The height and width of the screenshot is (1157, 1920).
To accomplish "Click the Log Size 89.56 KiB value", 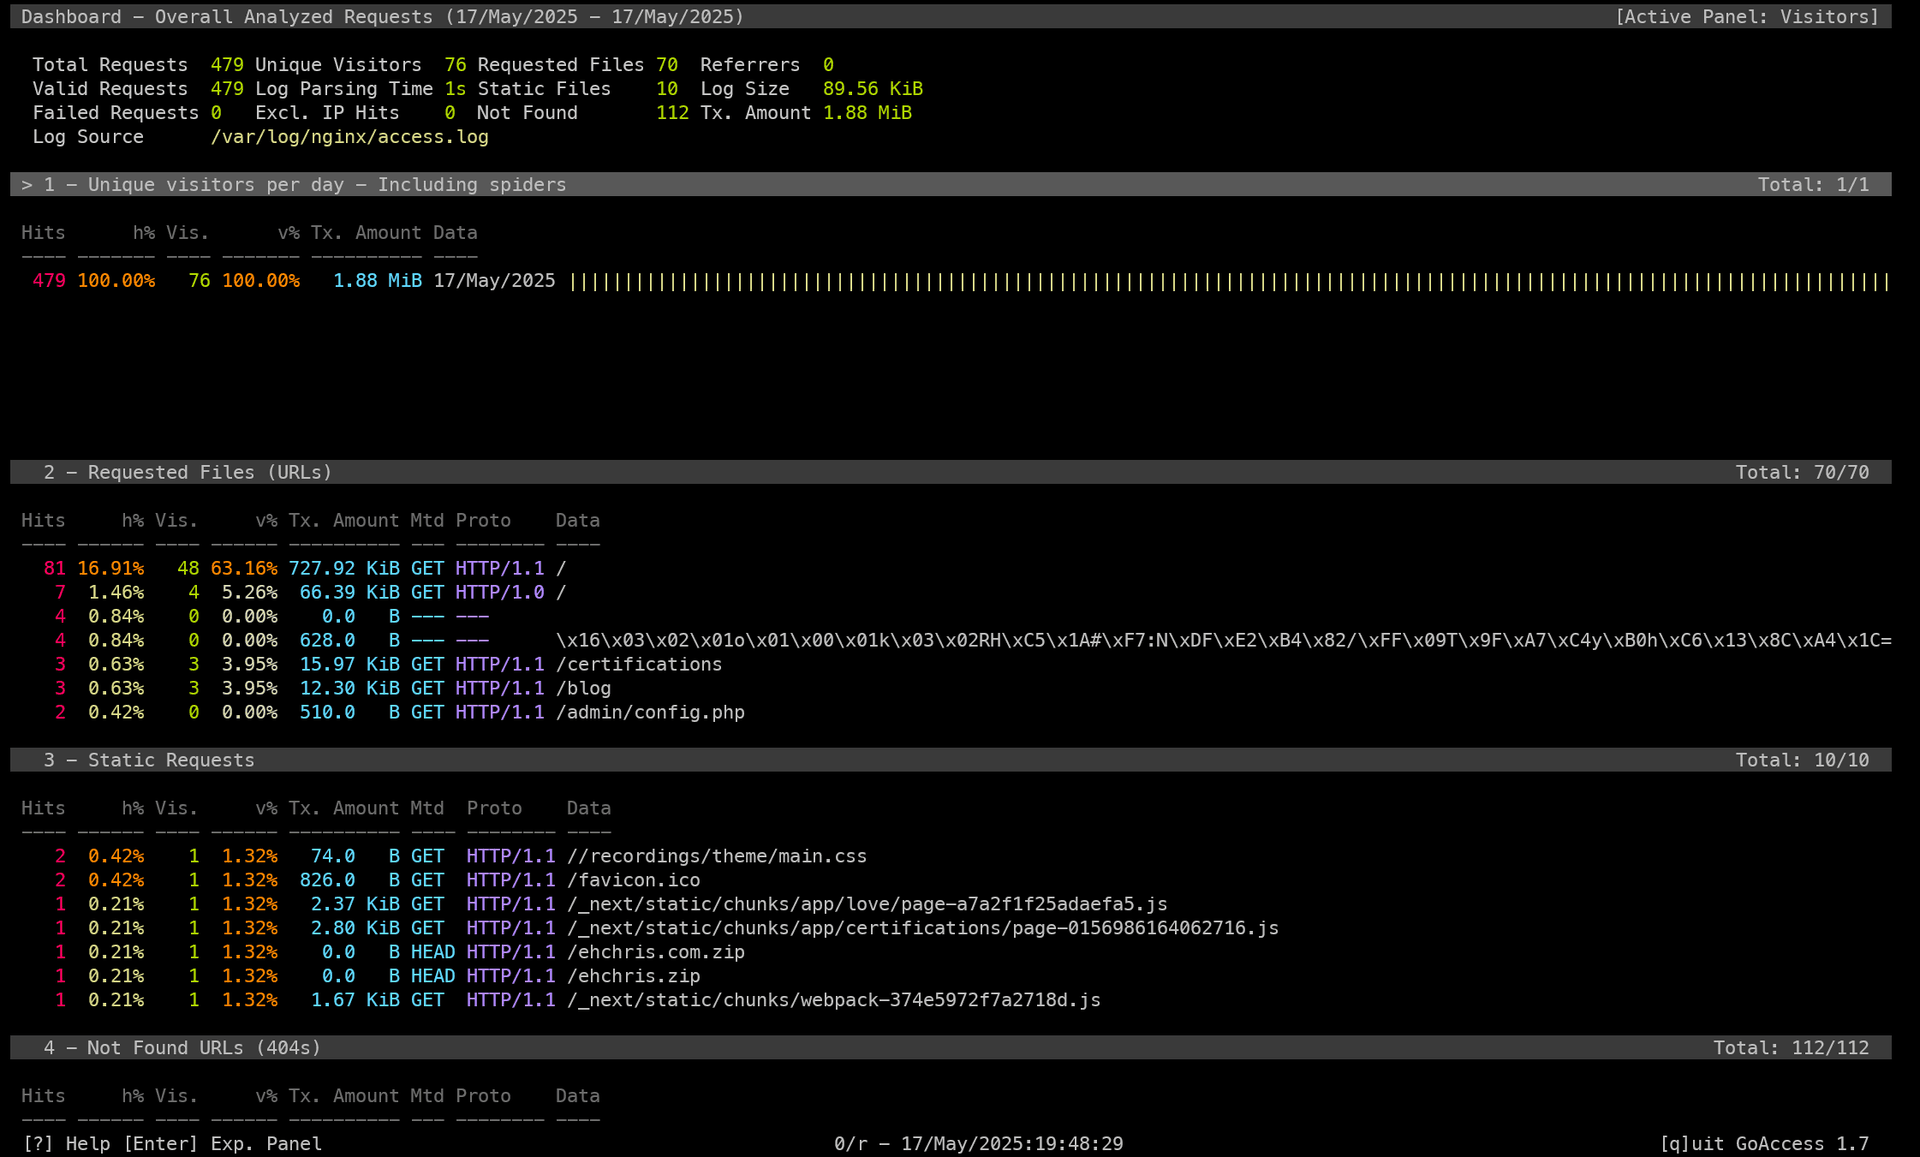I will pyautogui.click(x=873, y=89).
